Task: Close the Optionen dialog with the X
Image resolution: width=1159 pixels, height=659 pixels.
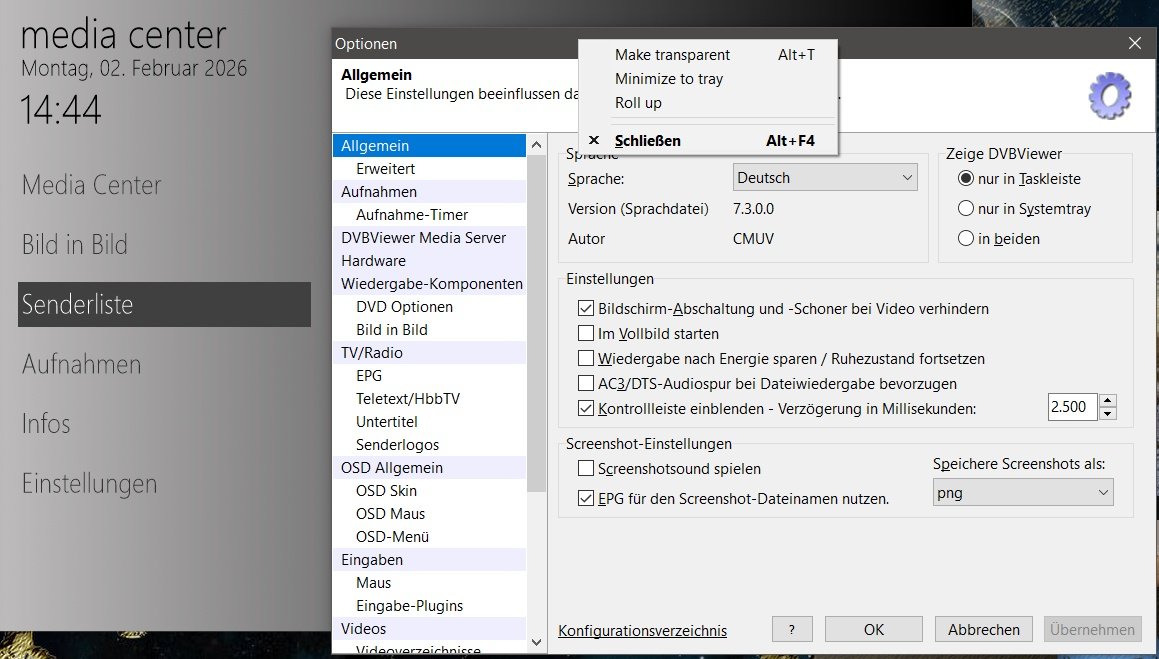Action: click(1135, 43)
